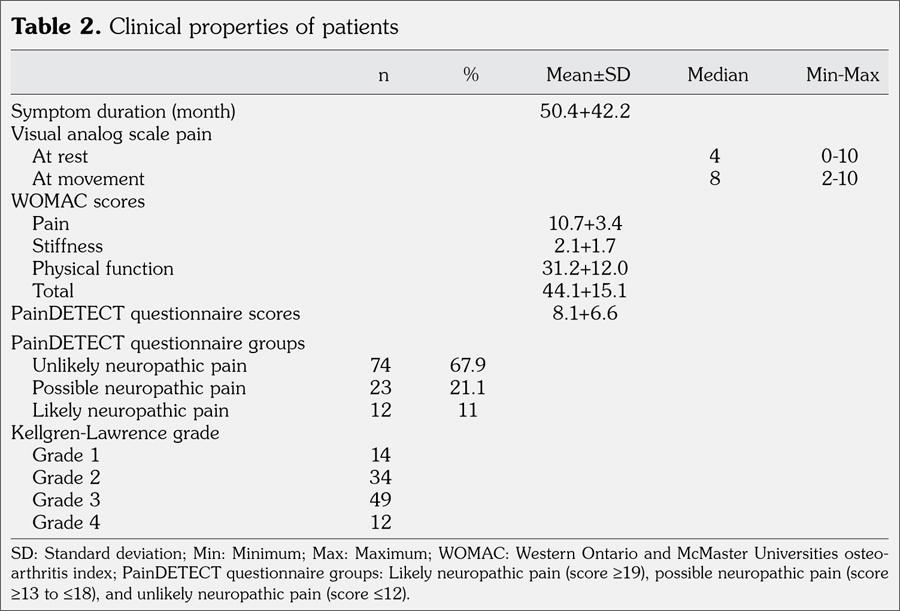Click the '%' column header
This screenshot has width=900, height=611.
471,76
